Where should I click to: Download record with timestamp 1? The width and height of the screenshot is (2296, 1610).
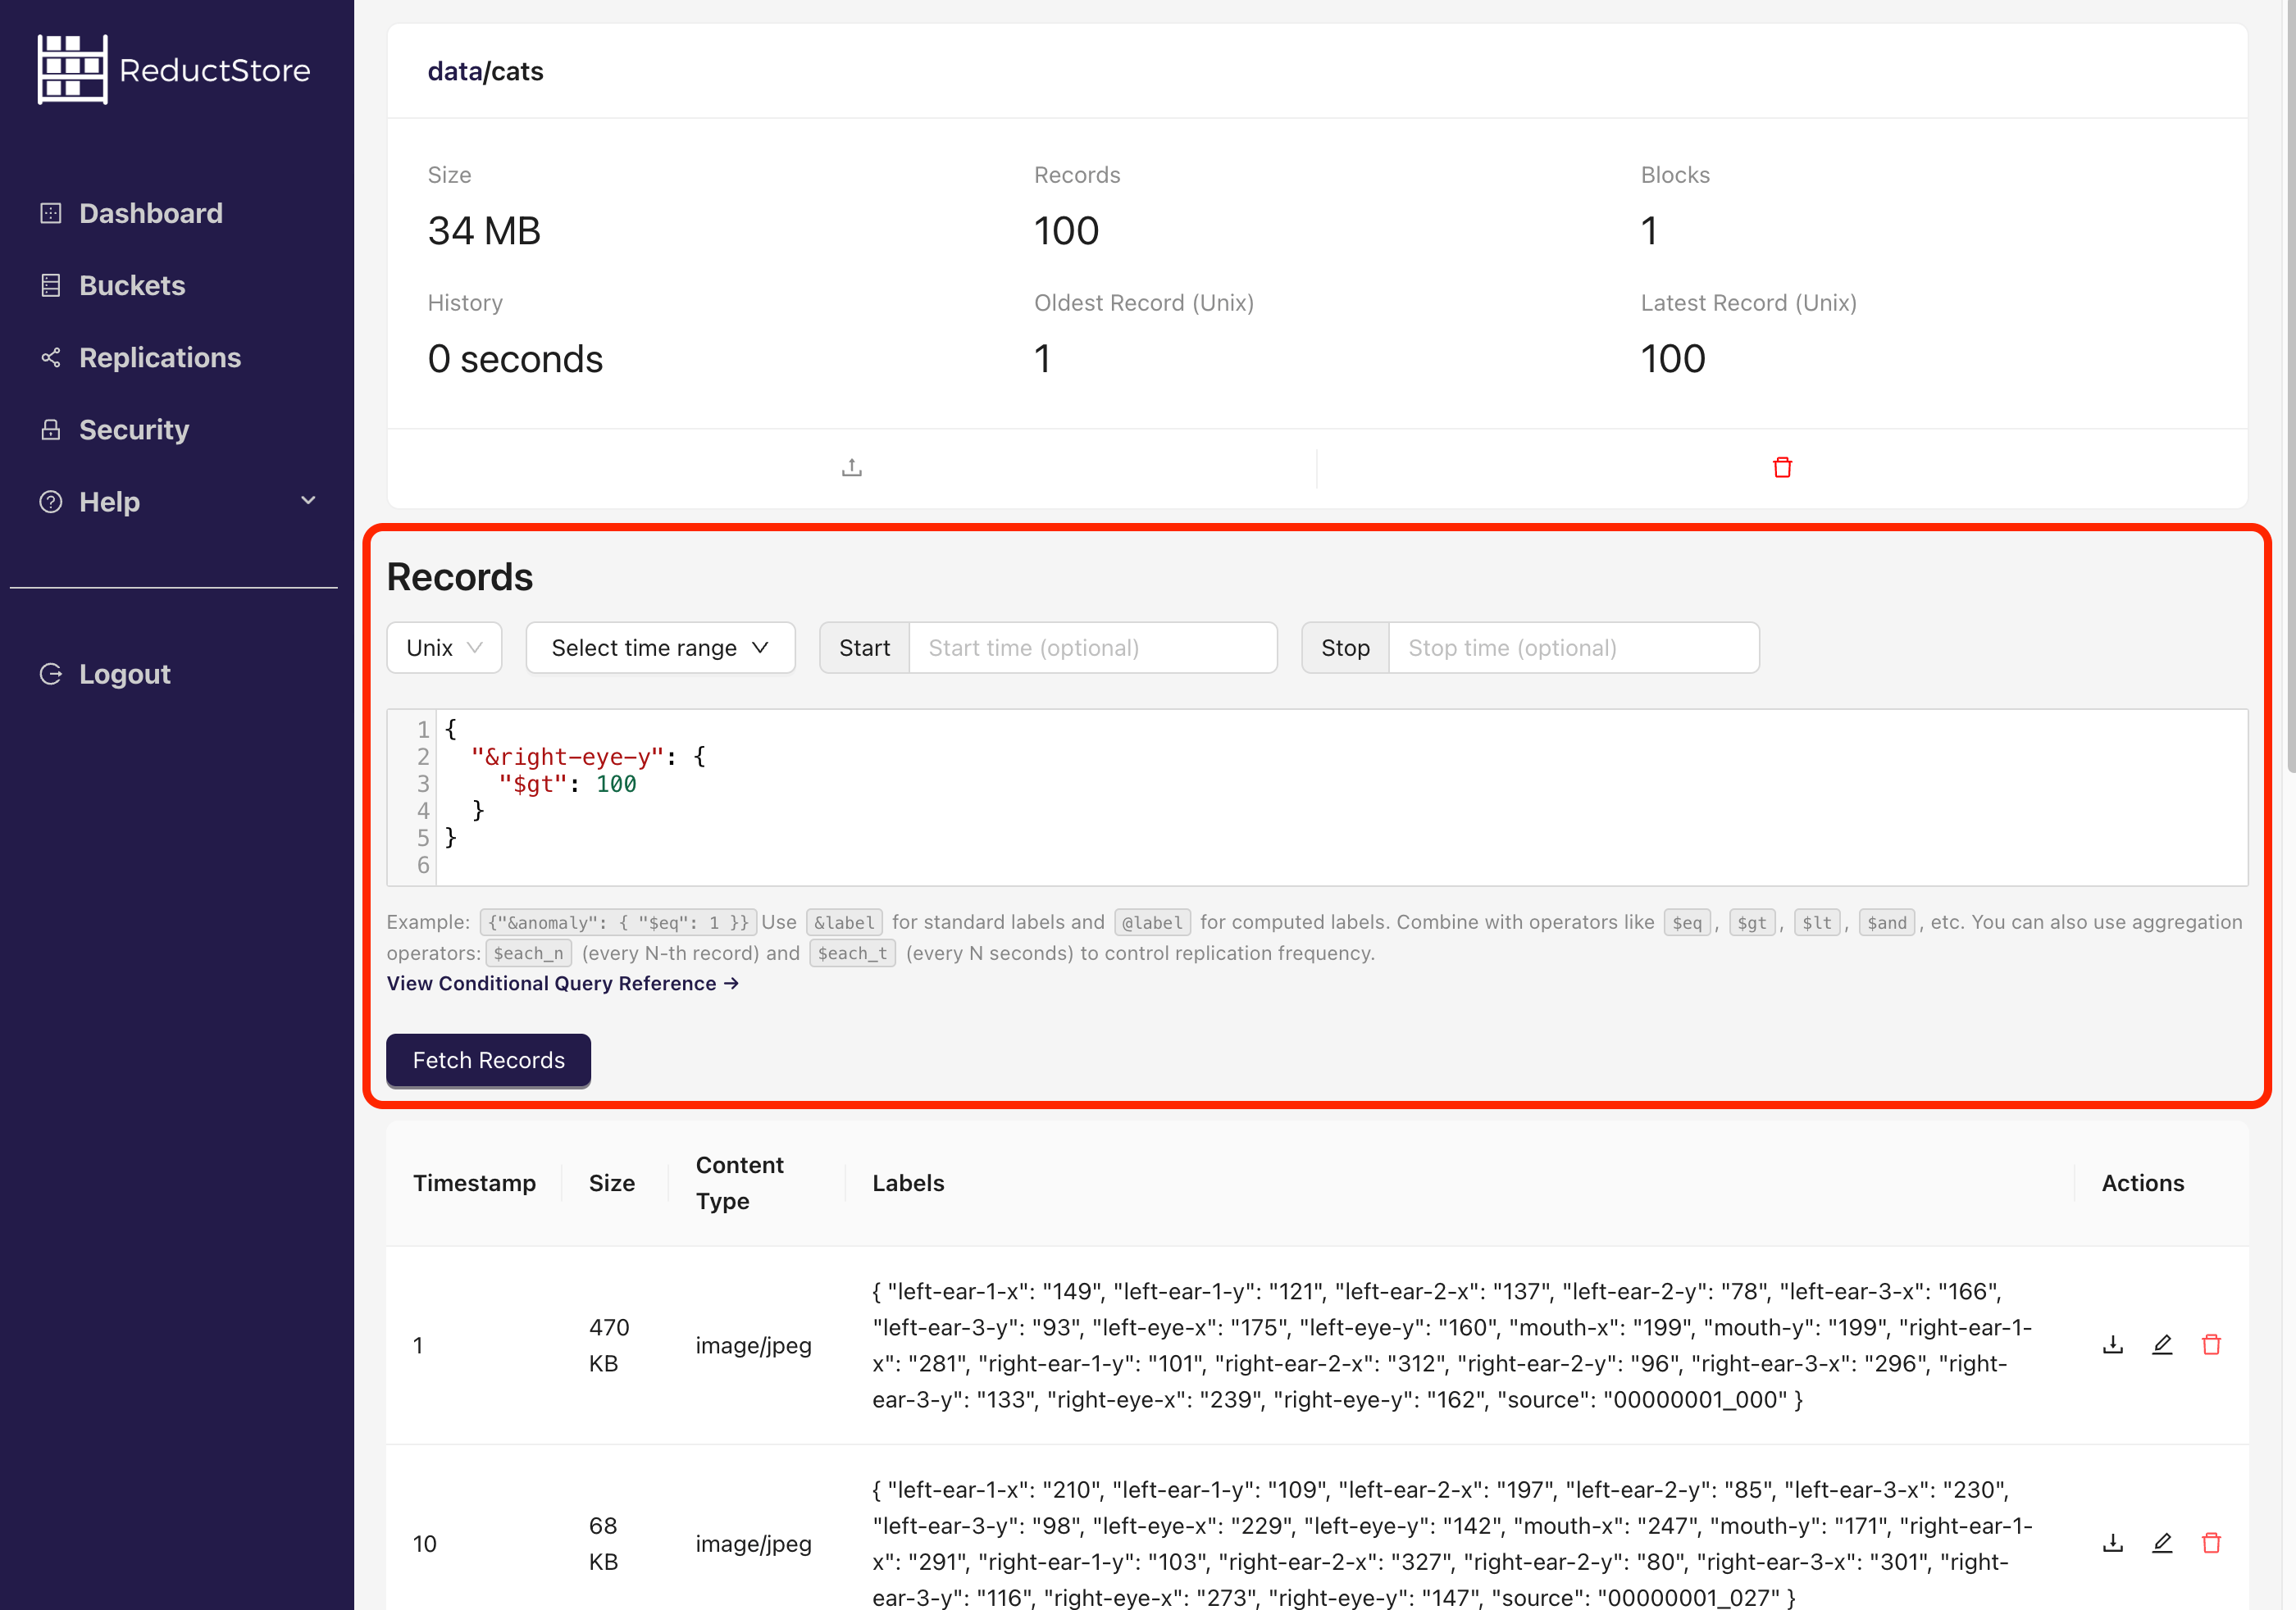pyautogui.click(x=2112, y=1344)
